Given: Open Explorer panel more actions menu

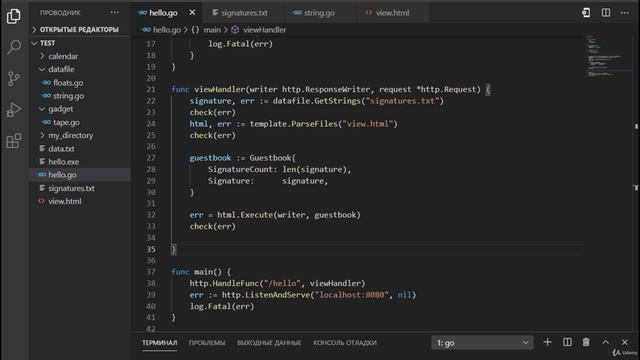Looking at the screenshot, I should (x=115, y=13).
